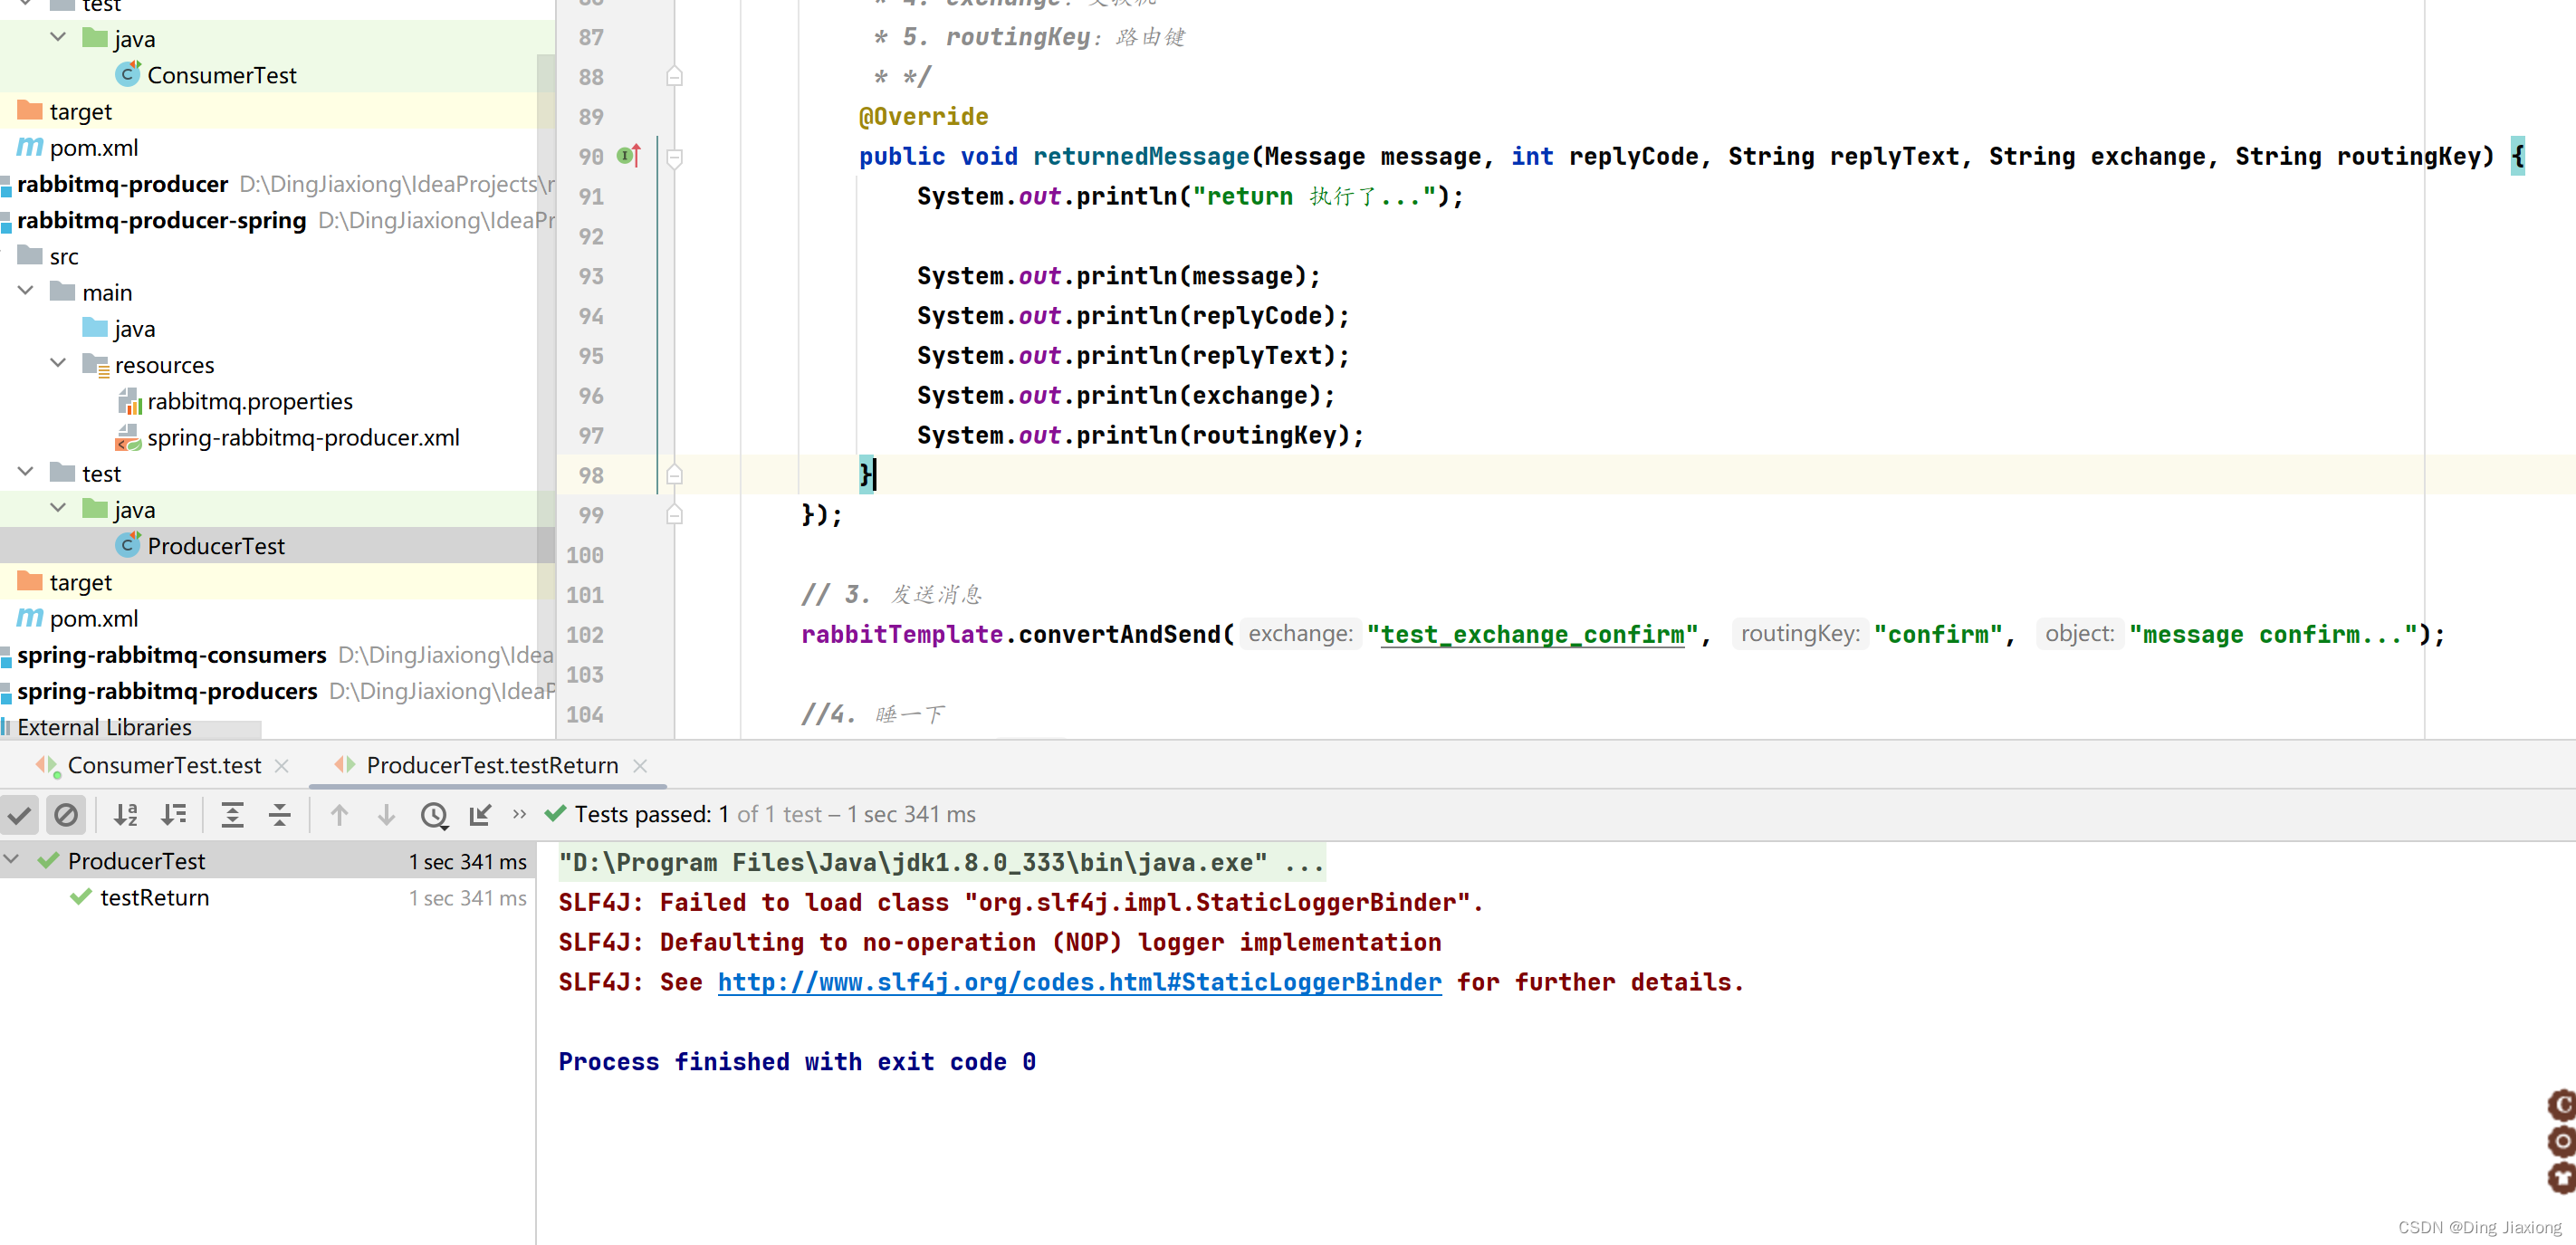2576x1245 pixels.
Task: Open External Libraries node
Action: click(x=104, y=727)
